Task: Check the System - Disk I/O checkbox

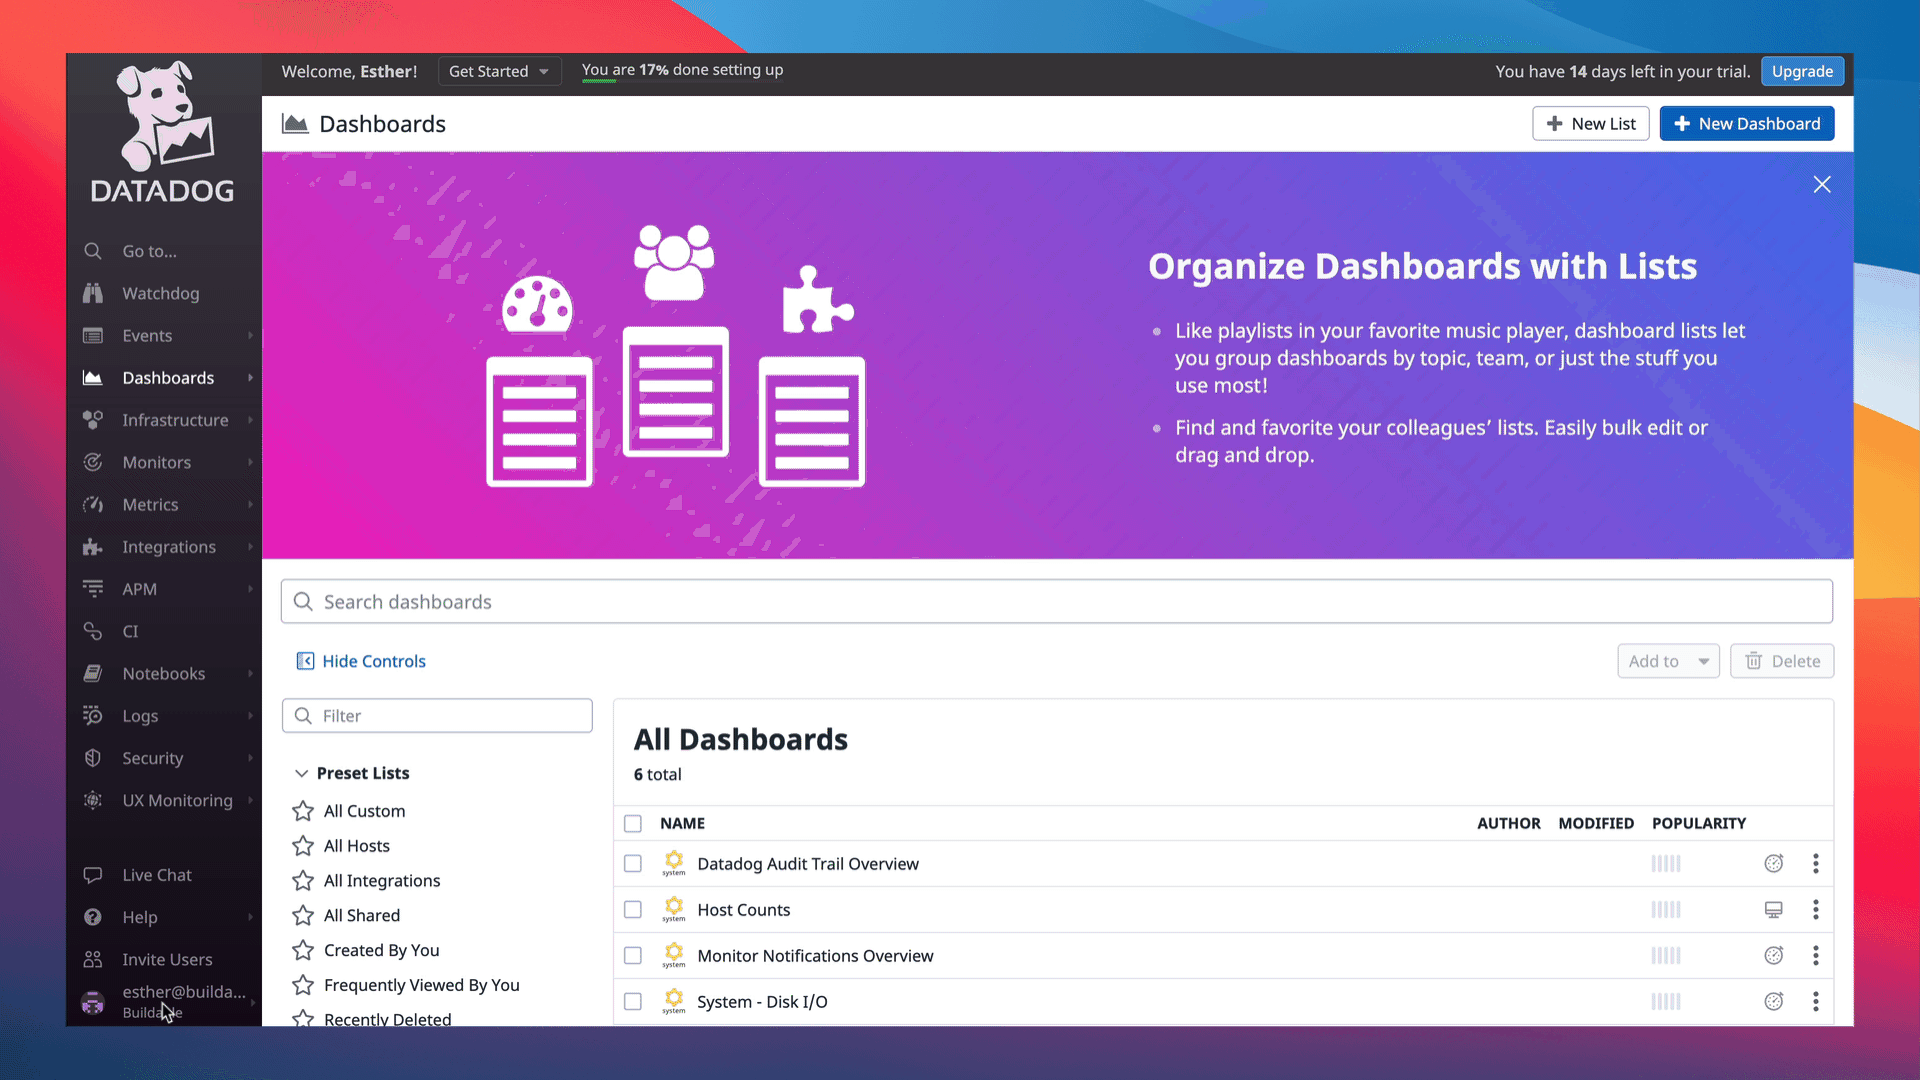Action: tap(633, 1001)
